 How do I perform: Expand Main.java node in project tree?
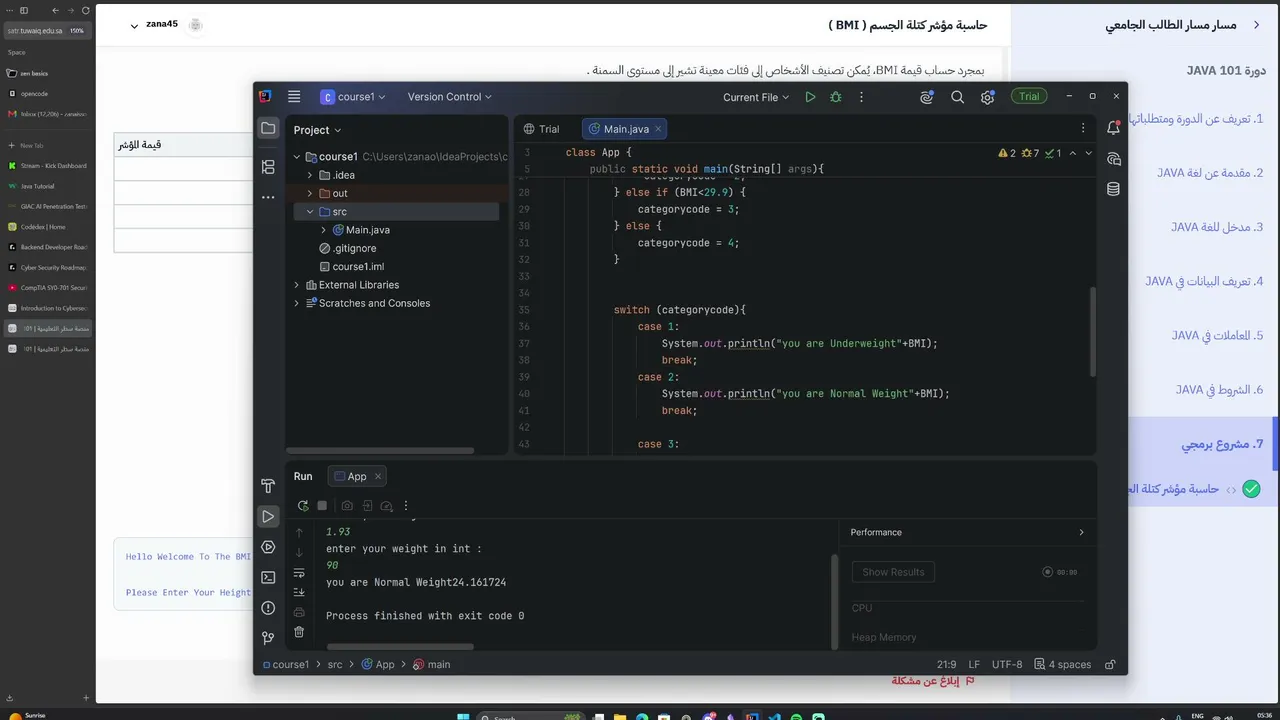coord(323,230)
